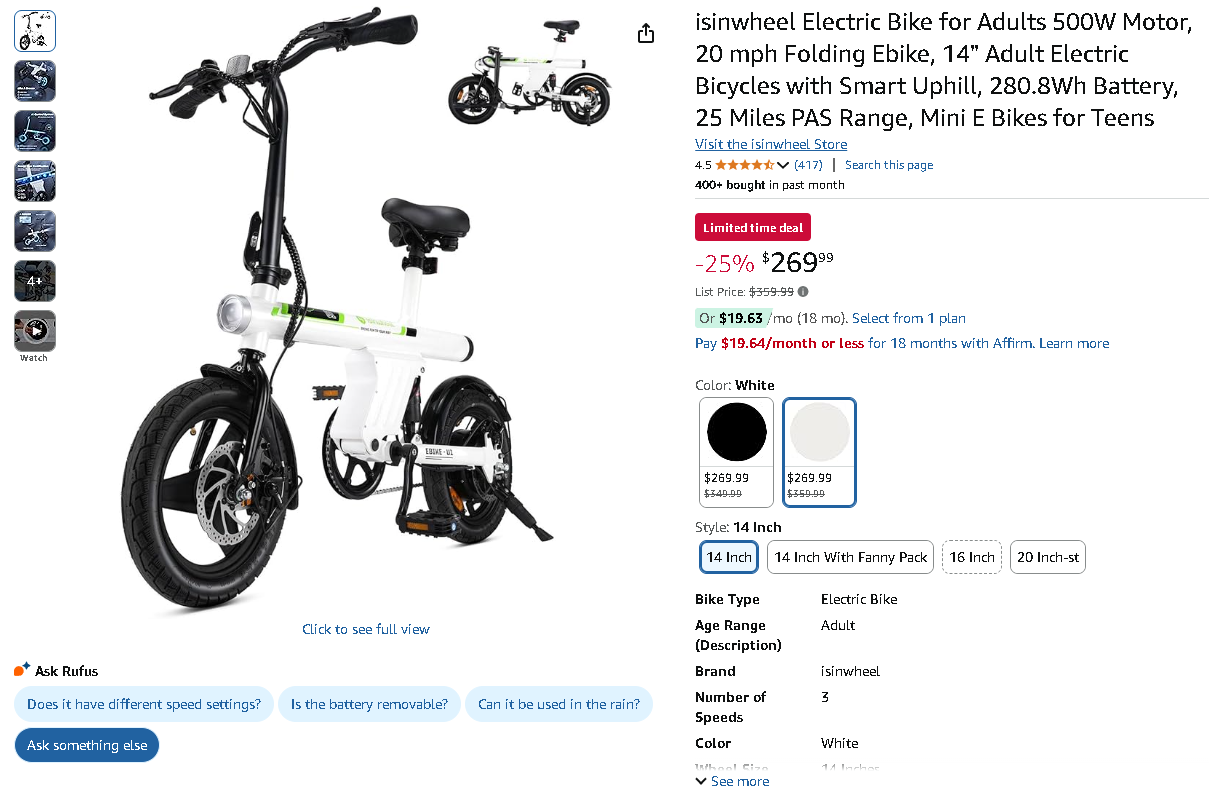
Task: Ask Rufus if the battery is removable
Action: (369, 704)
